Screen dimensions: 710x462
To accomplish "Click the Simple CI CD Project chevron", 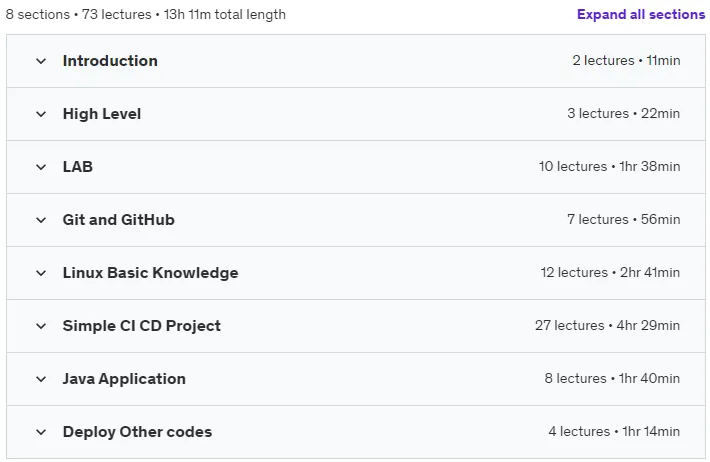I will (x=41, y=326).
